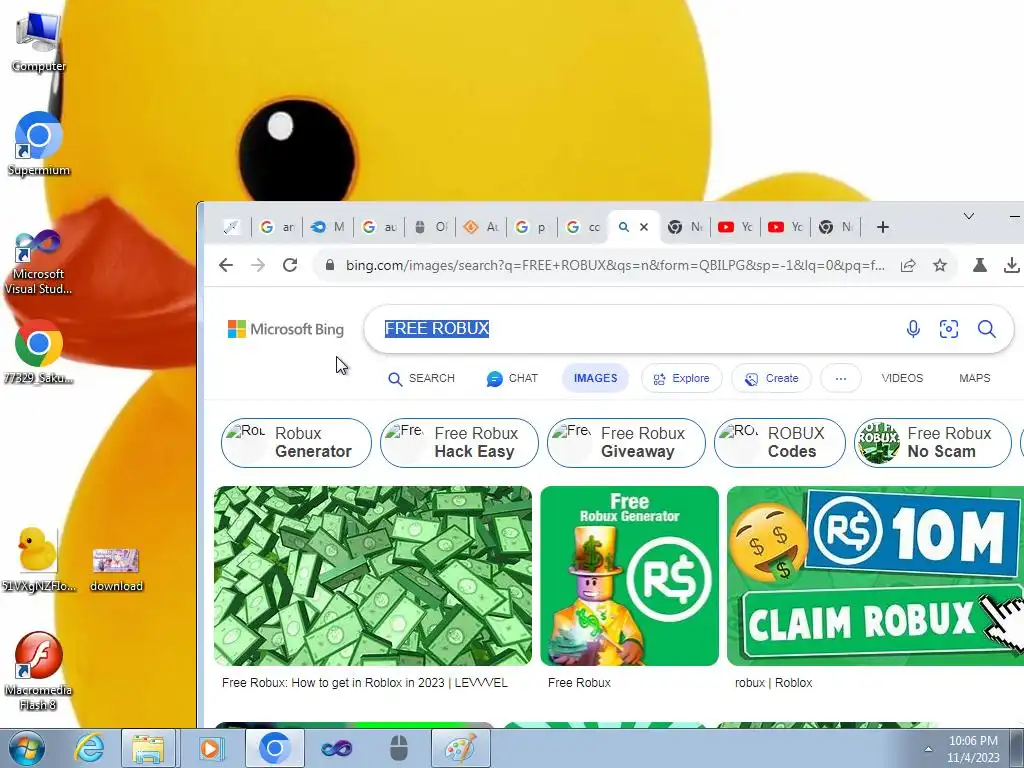Select the download image file on desktop

(116, 569)
